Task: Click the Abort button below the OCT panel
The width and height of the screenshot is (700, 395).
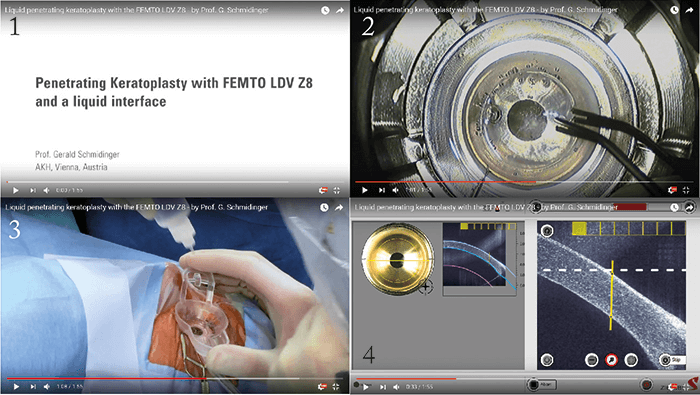Action: 541,384
